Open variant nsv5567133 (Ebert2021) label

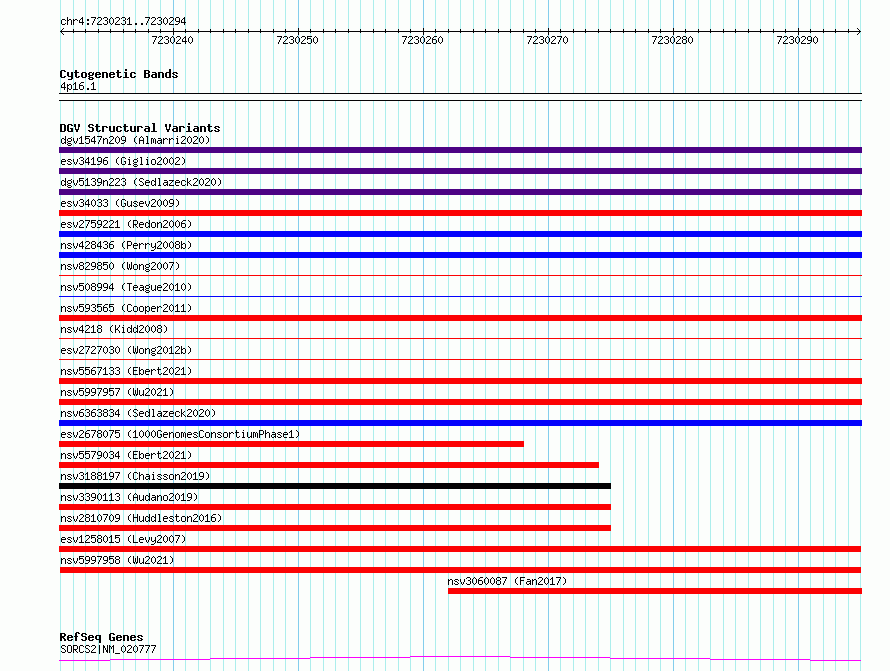click(x=126, y=371)
